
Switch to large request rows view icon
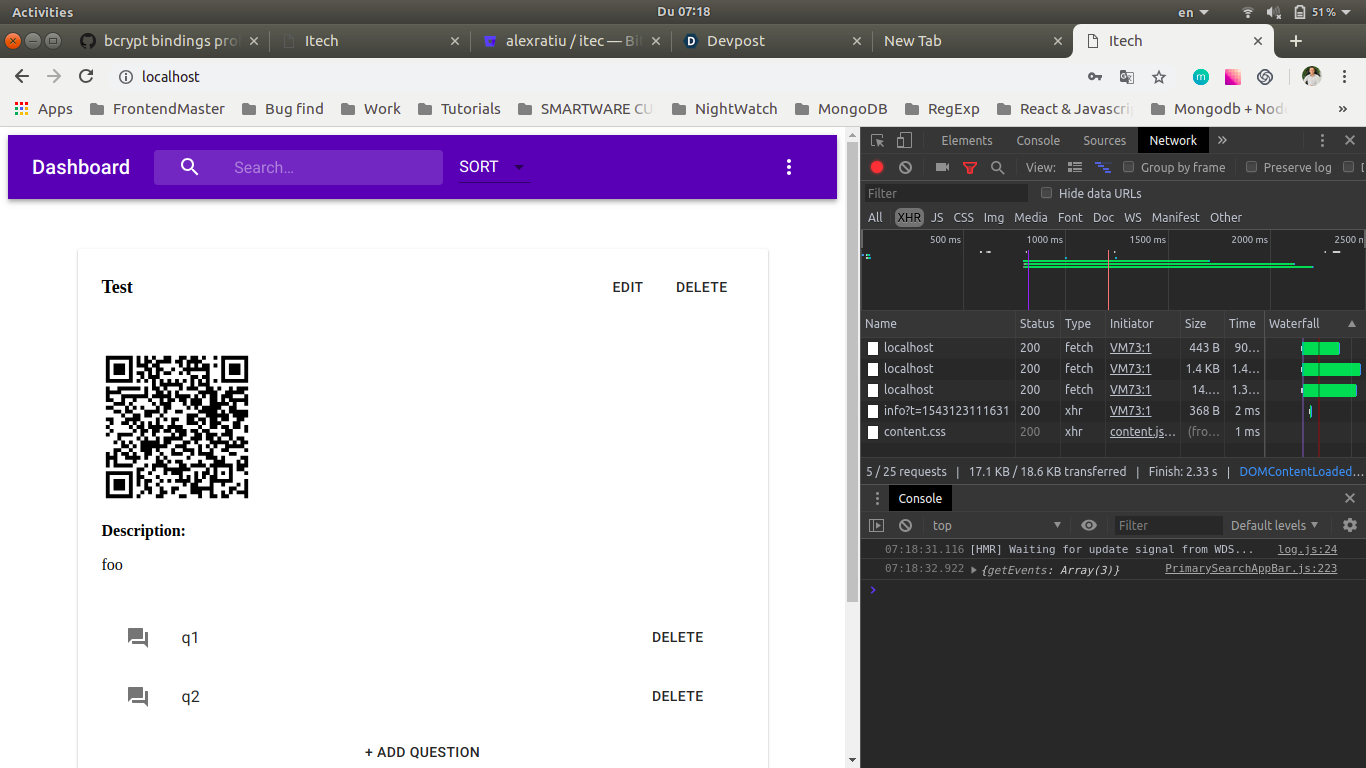(x=1075, y=168)
